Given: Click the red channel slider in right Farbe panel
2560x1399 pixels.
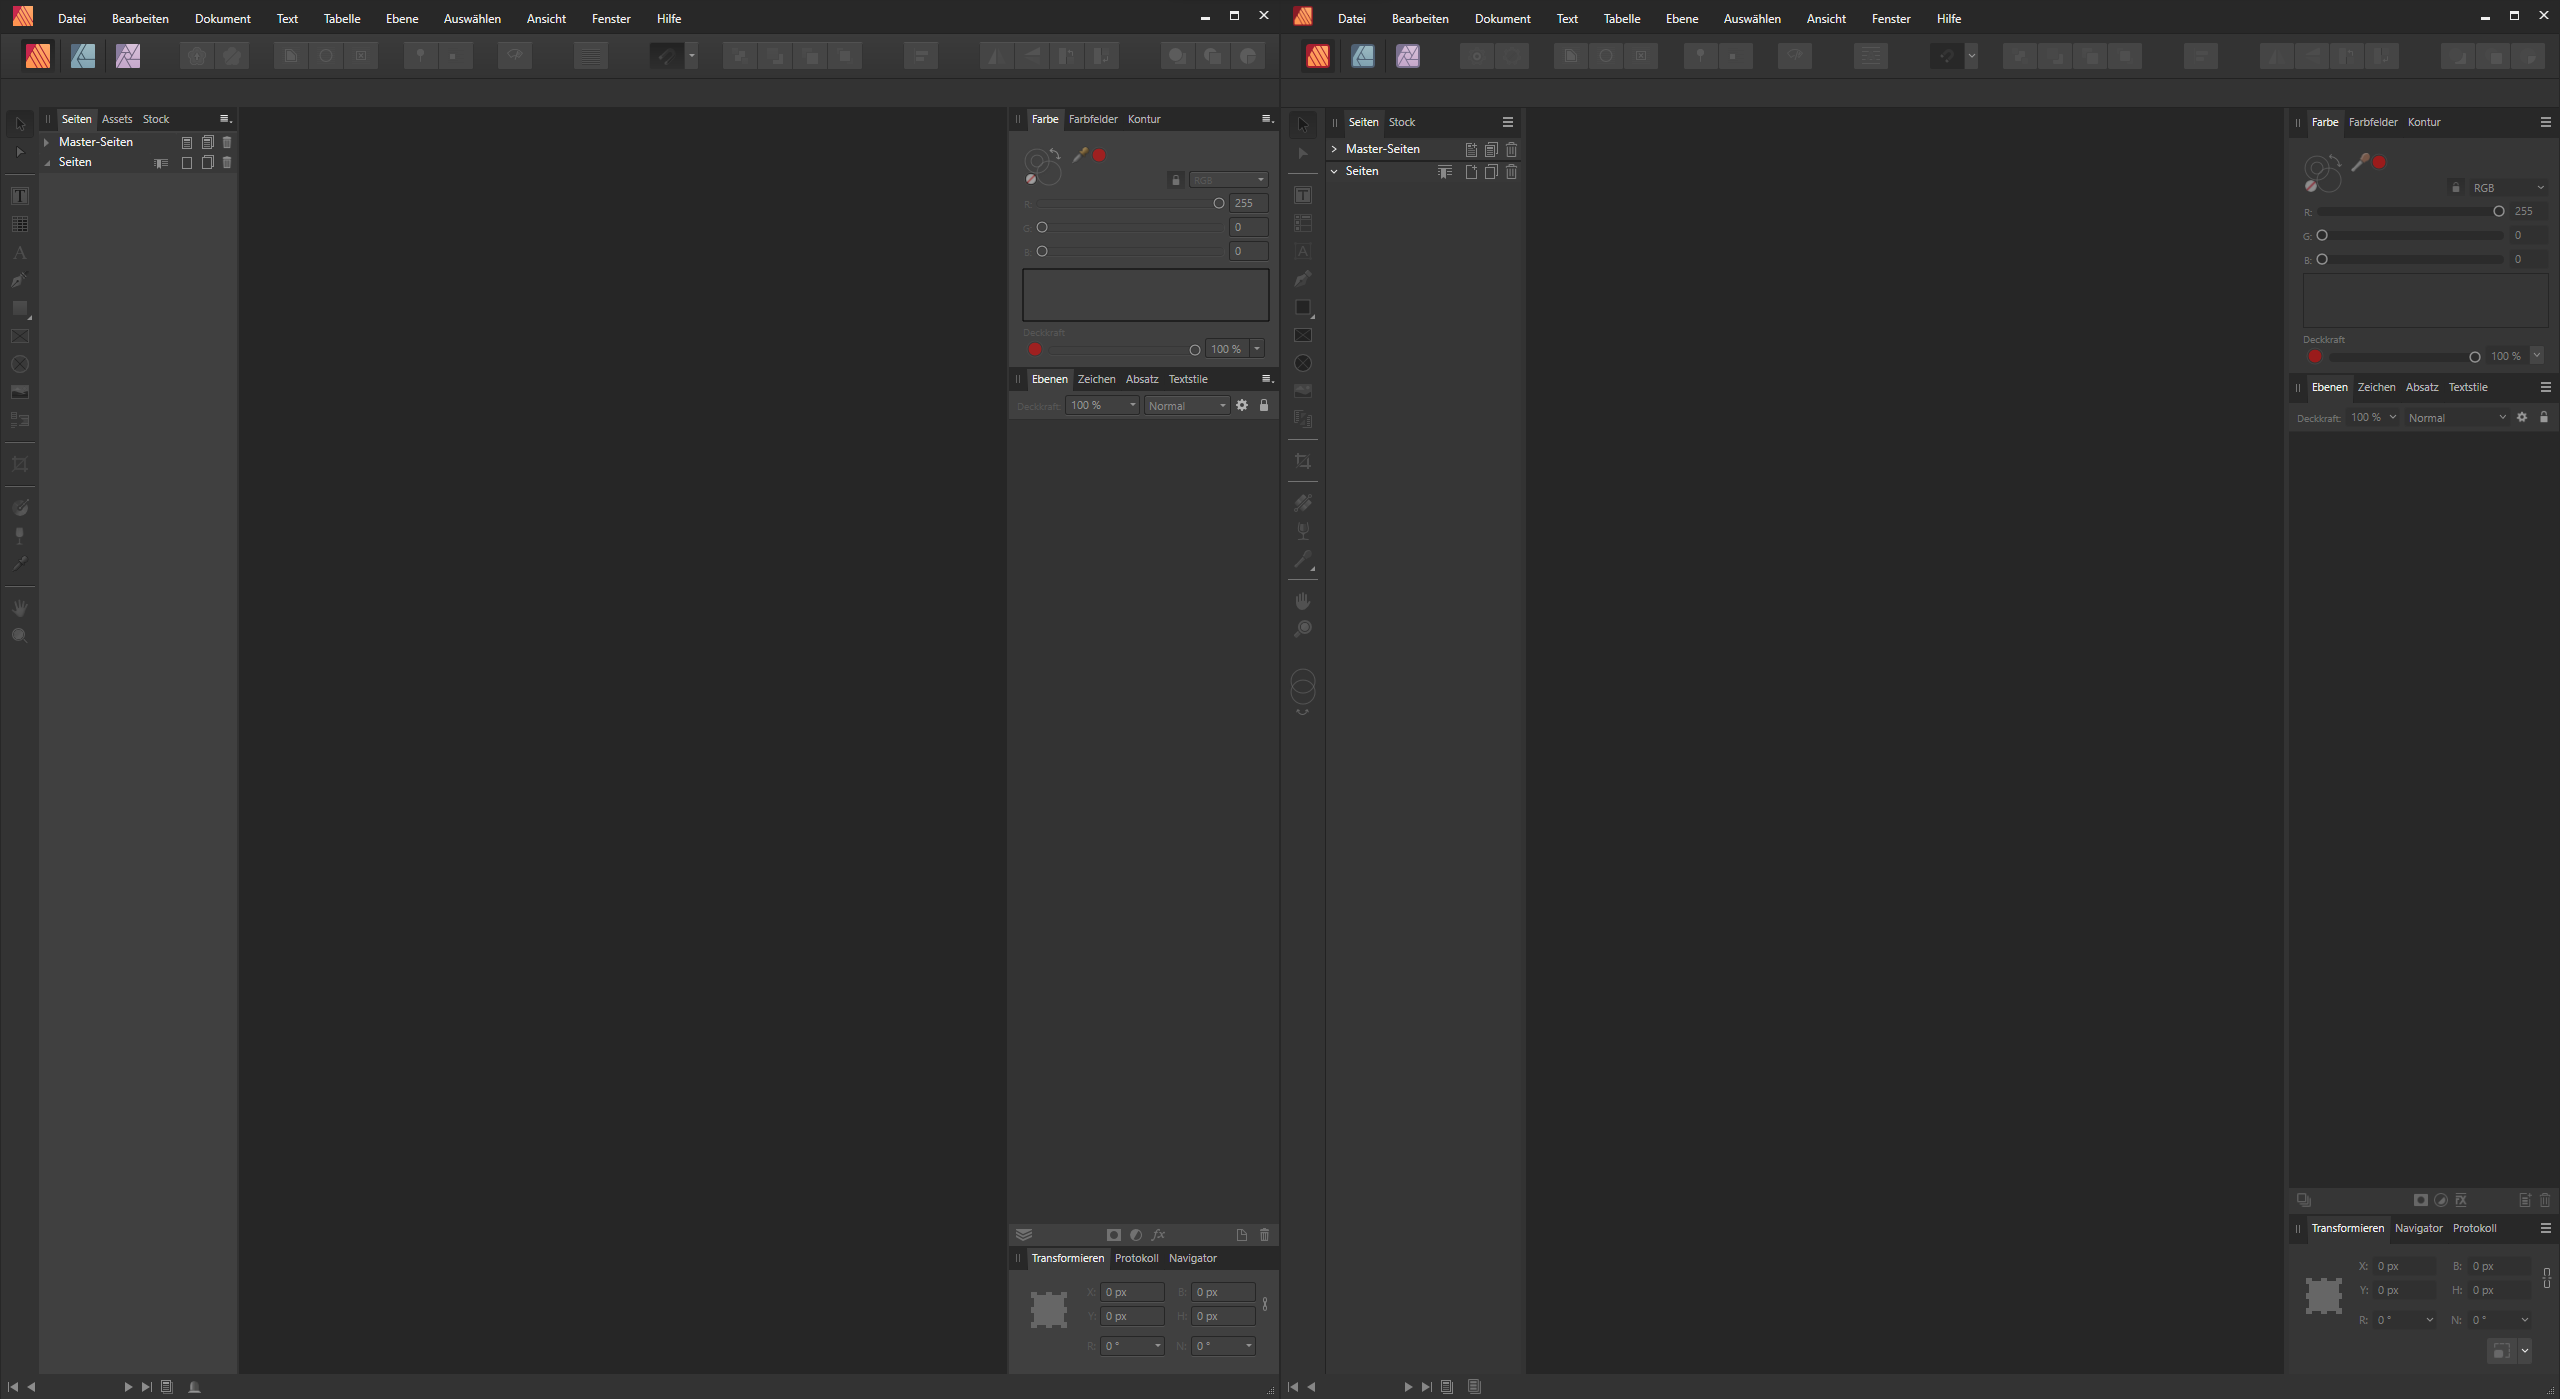Looking at the screenshot, I should (x=2410, y=212).
